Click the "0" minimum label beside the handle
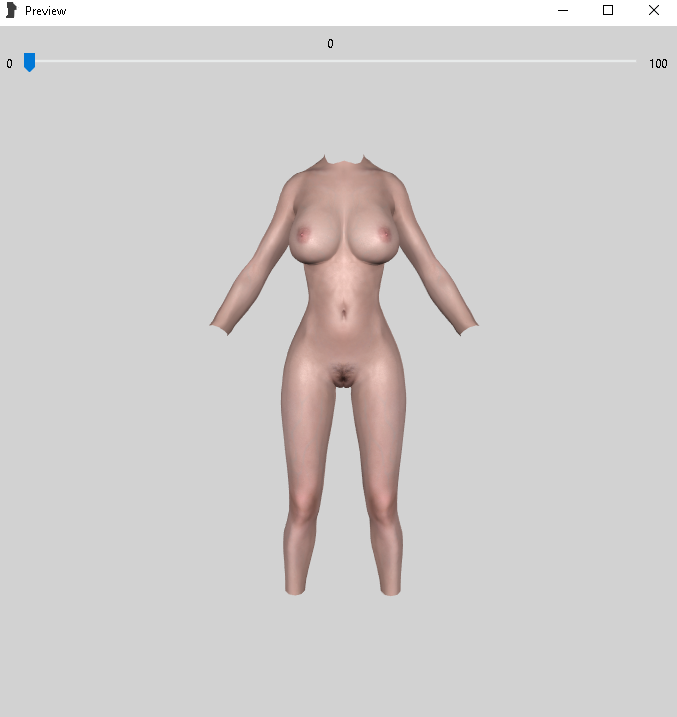This screenshot has width=677, height=717. 9,64
